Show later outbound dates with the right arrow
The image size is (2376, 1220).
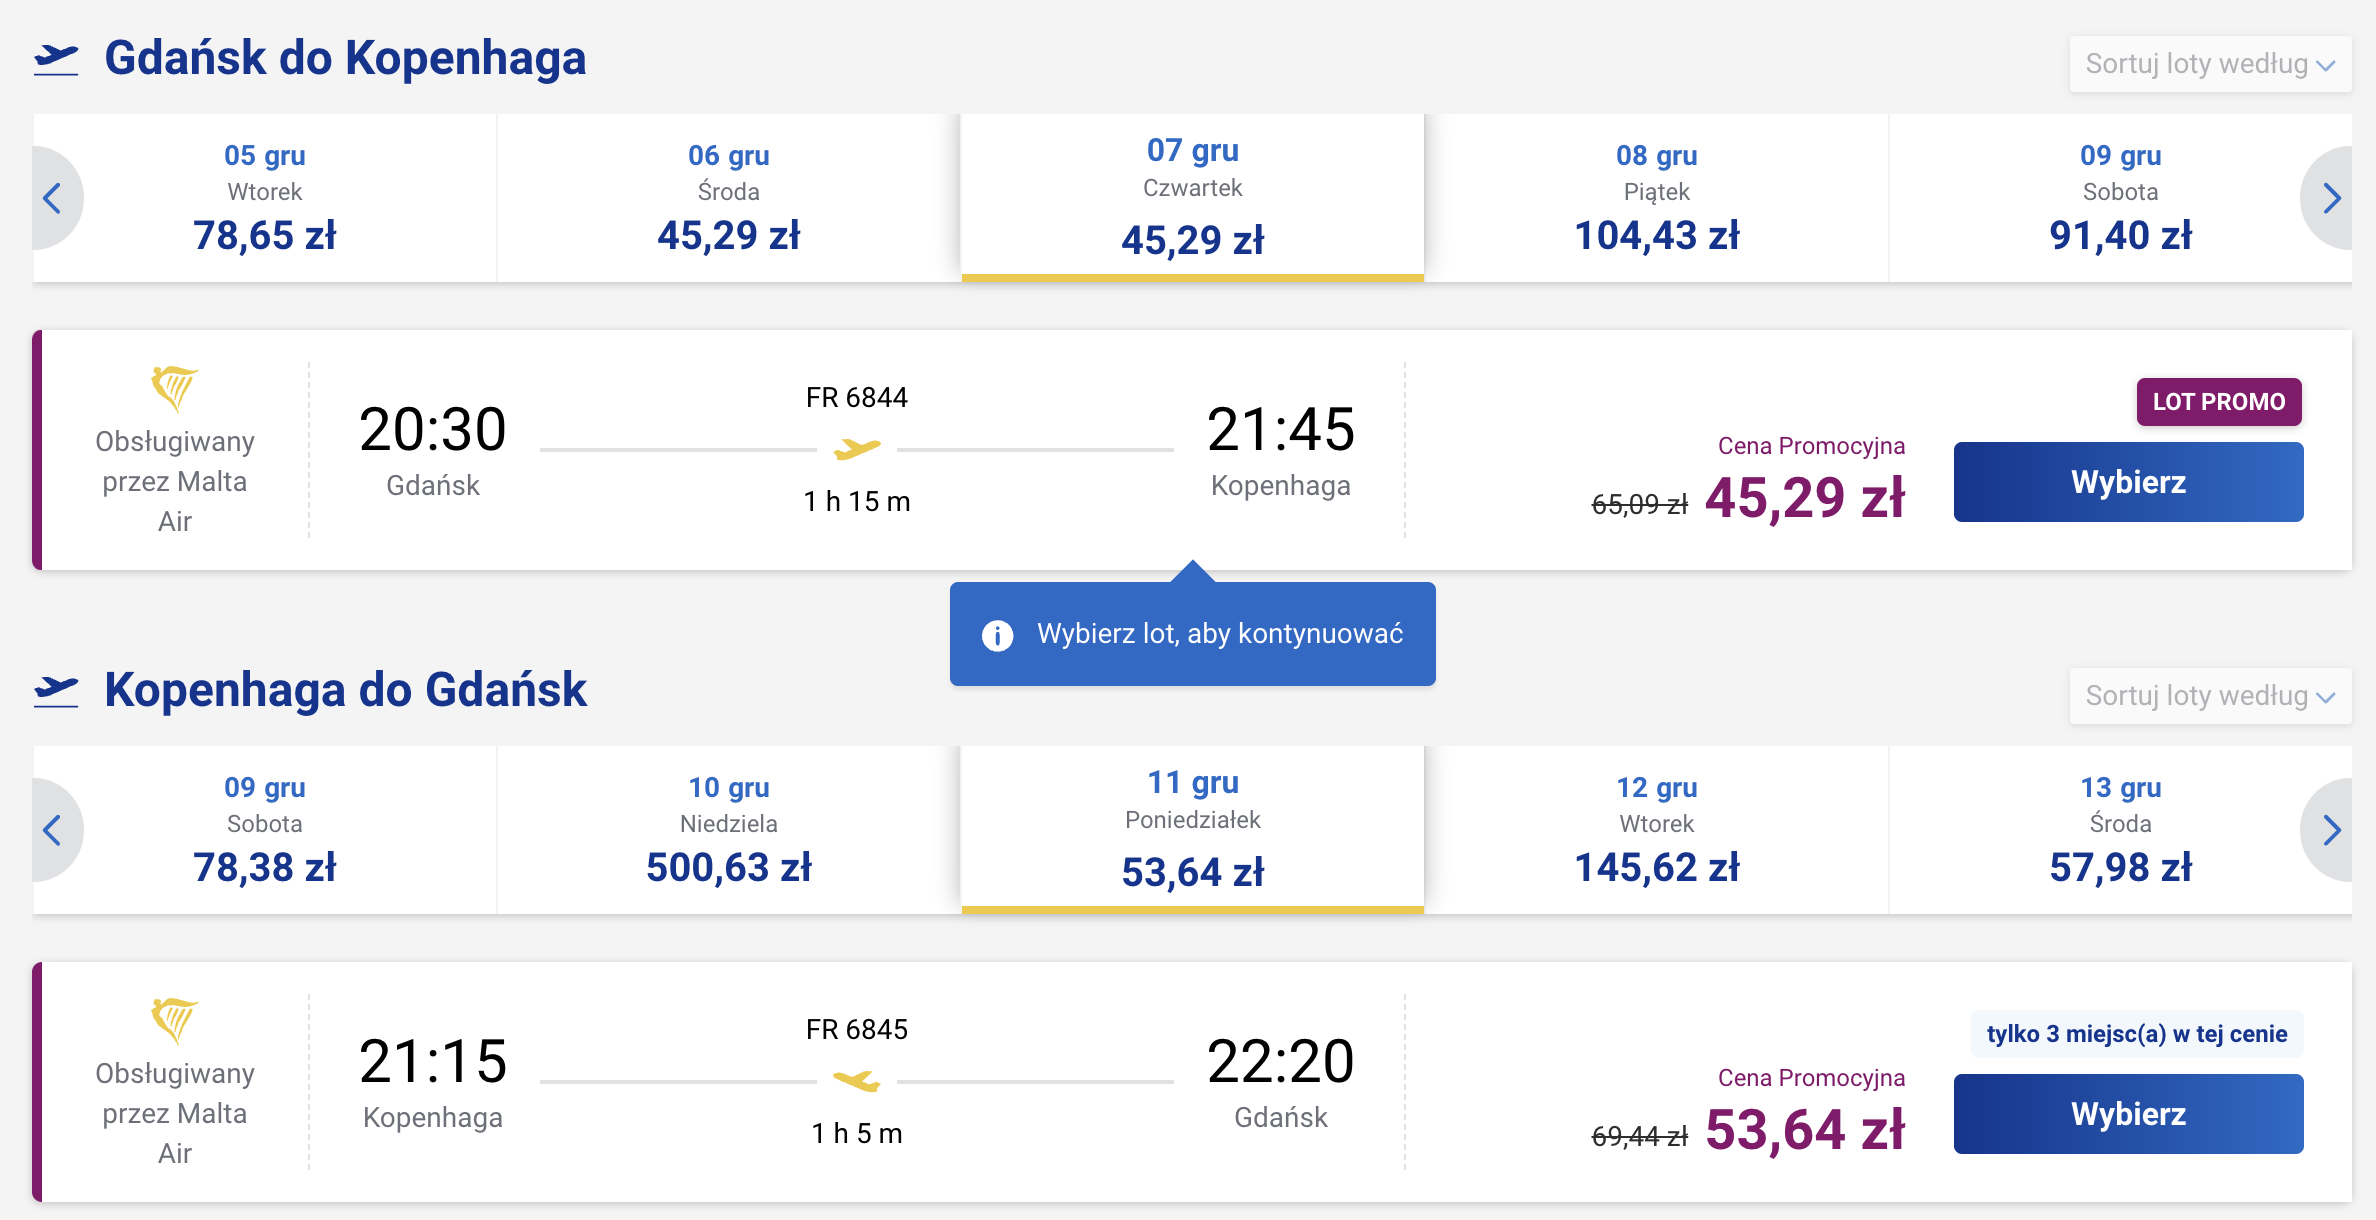point(2330,198)
